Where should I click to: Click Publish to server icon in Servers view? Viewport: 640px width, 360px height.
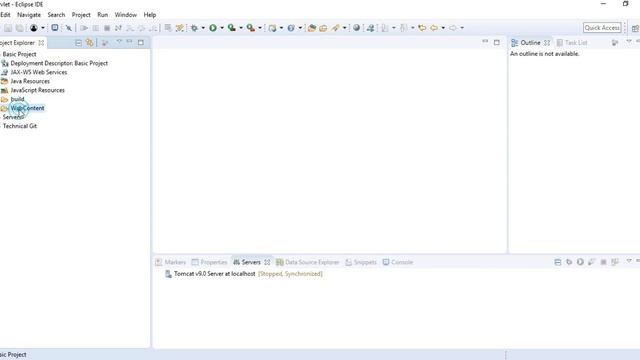[615, 262]
